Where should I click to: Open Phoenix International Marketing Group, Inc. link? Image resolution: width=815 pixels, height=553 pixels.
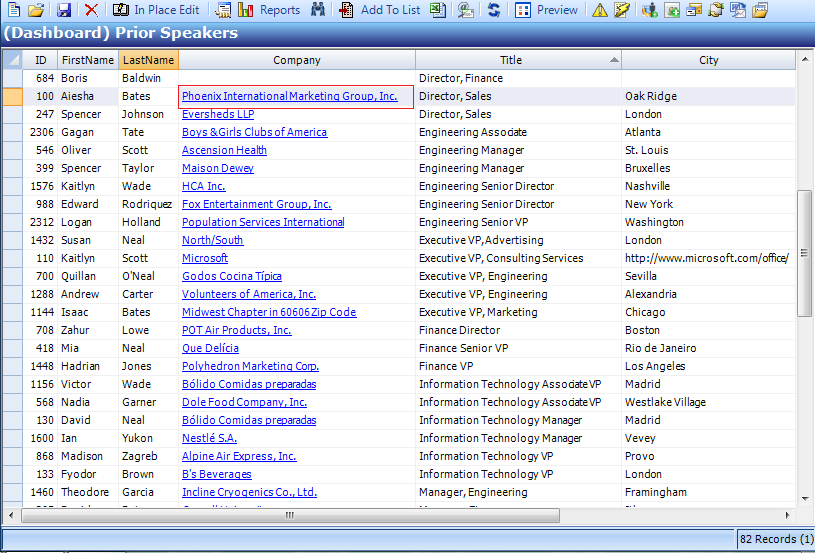[290, 96]
